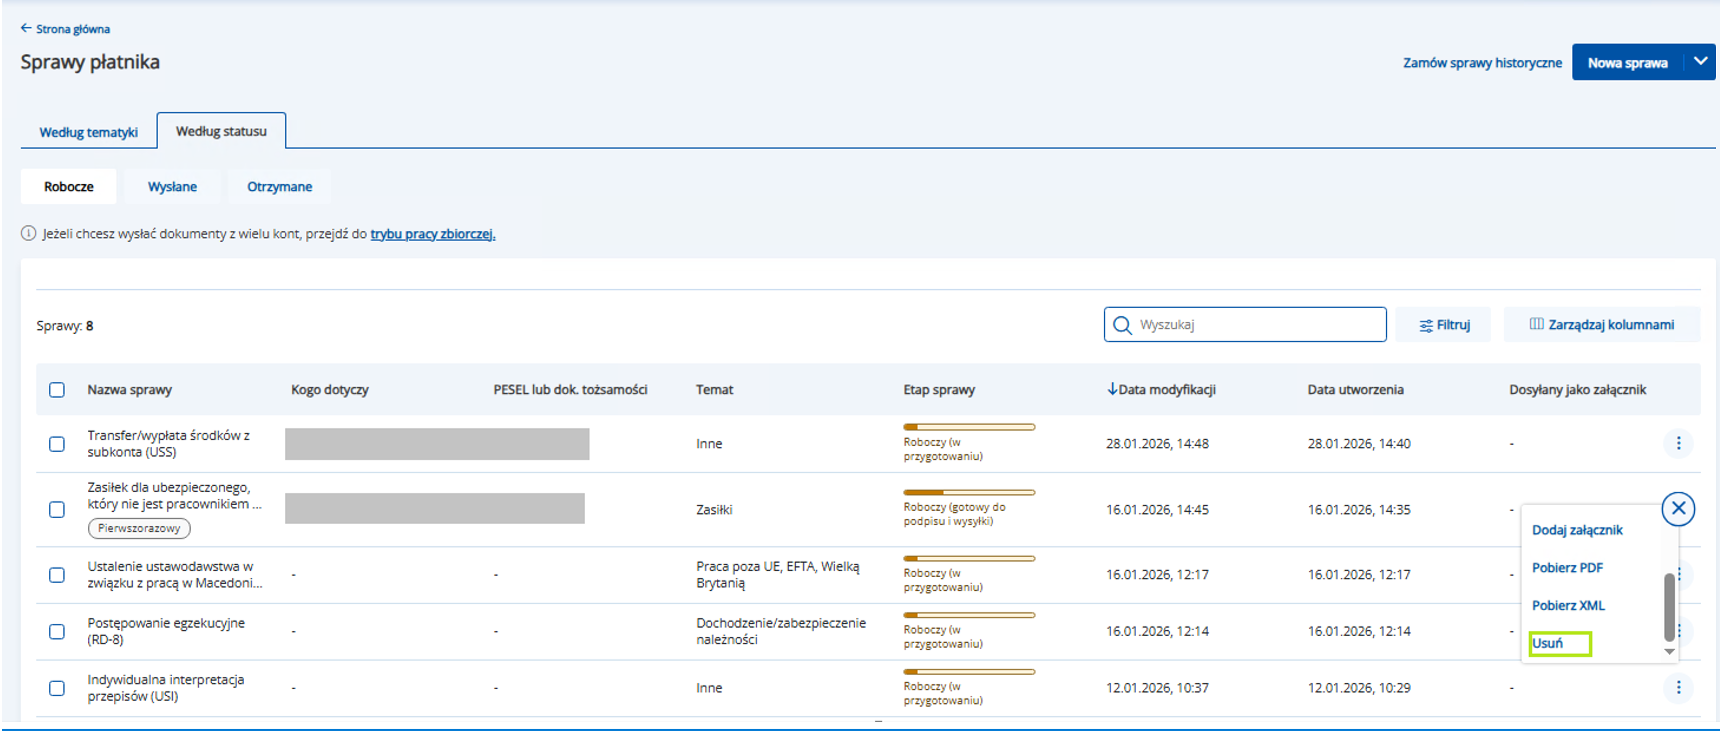The image size is (1722, 732).
Task: Sort by Data modyfikacji arrow
Action: (x=1112, y=389)
